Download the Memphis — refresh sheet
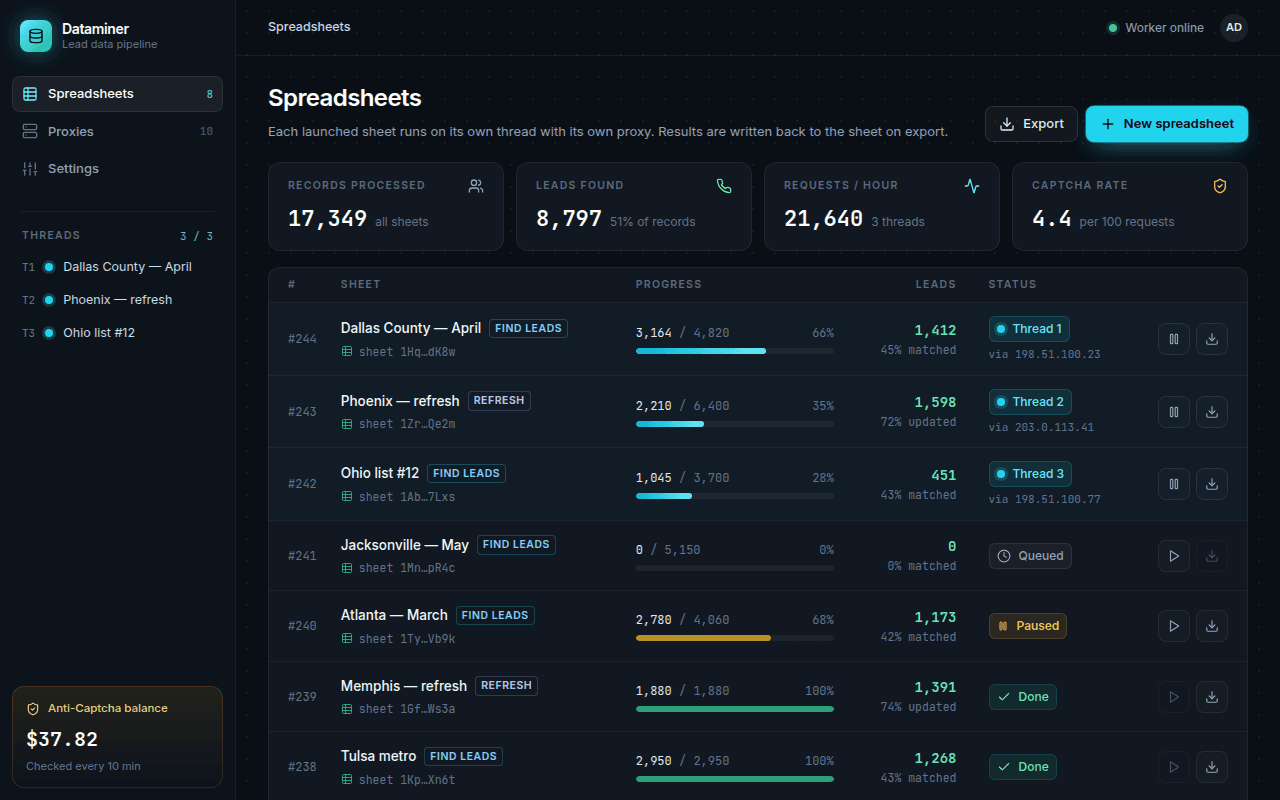Image resolution: width=1280 pixels, height=800 pixels. pos(1212,697)
